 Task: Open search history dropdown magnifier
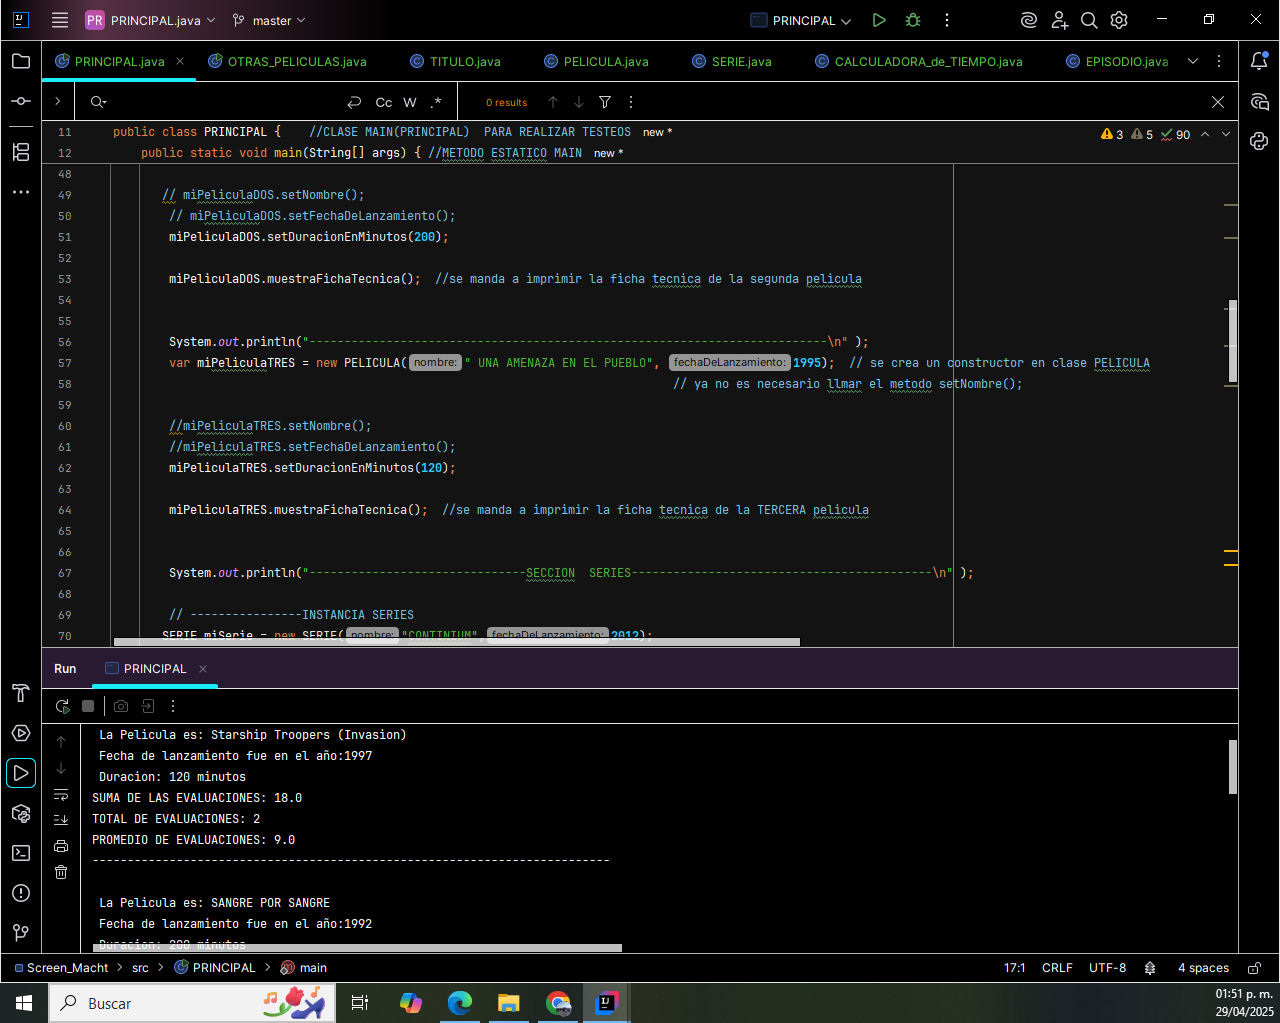98,102
